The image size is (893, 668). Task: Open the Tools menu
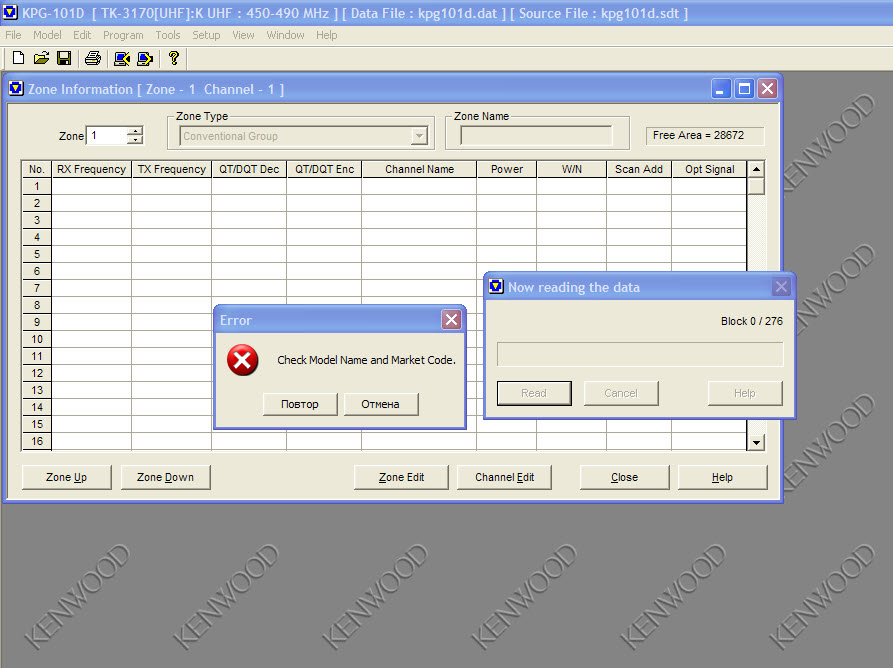pos(168,35)
